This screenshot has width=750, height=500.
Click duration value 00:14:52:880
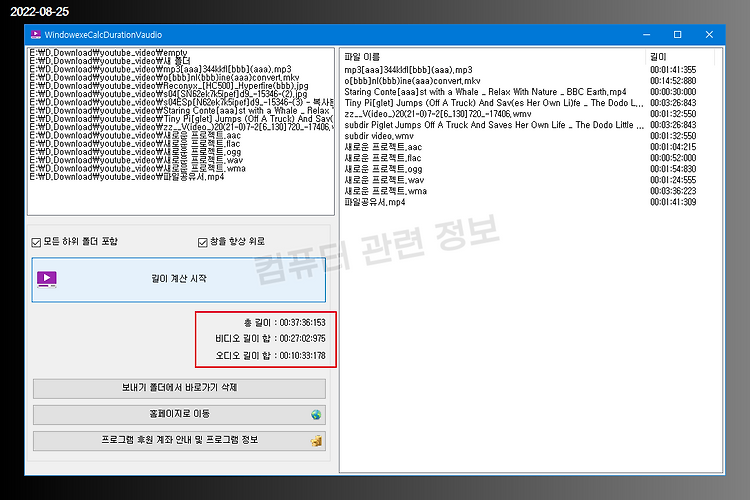[673, 81]
